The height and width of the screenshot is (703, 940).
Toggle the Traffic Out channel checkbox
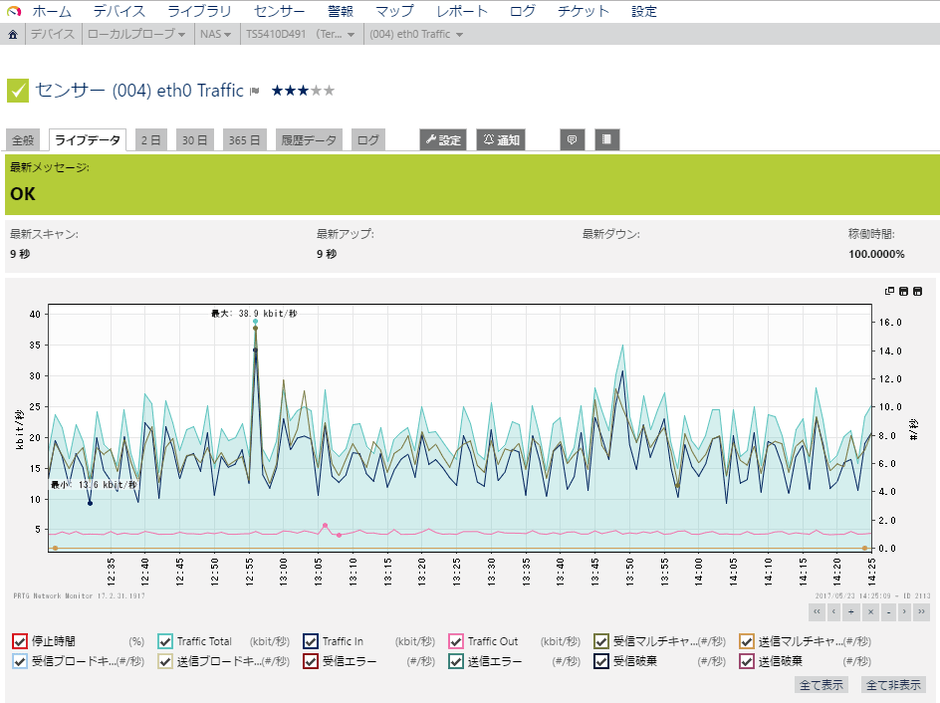pyautogui.click(x=456, y=641)
